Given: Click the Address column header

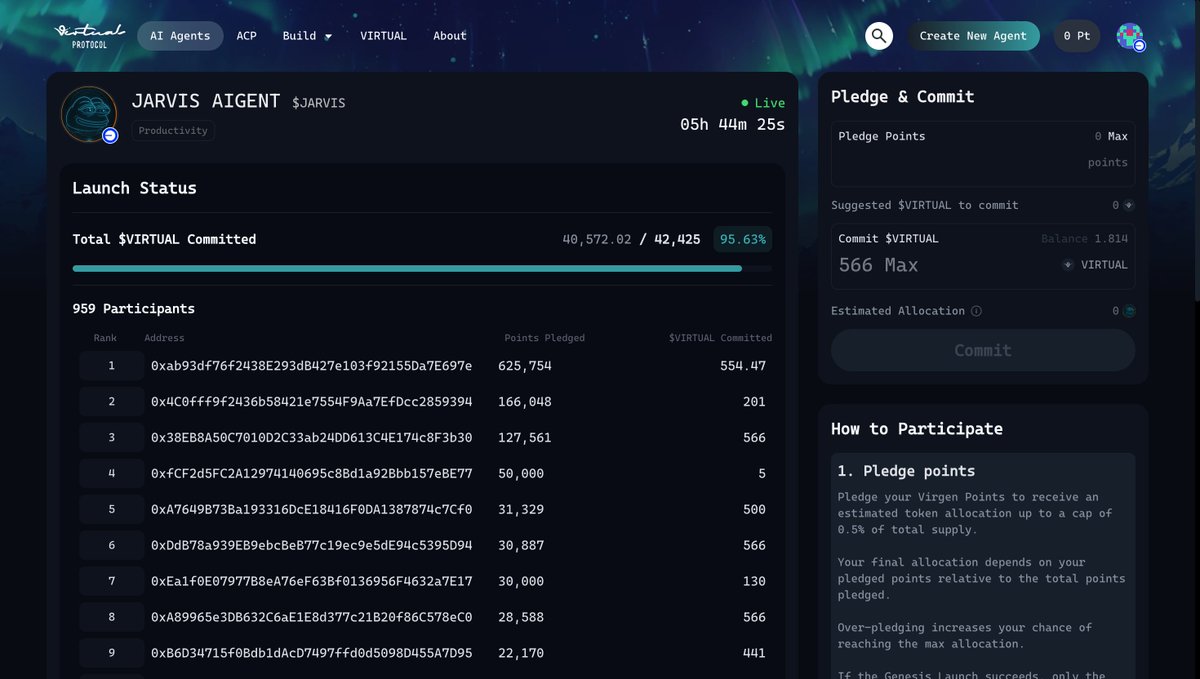Looking at the screenshot, I should pyautogui.click(x=164, y=338).
